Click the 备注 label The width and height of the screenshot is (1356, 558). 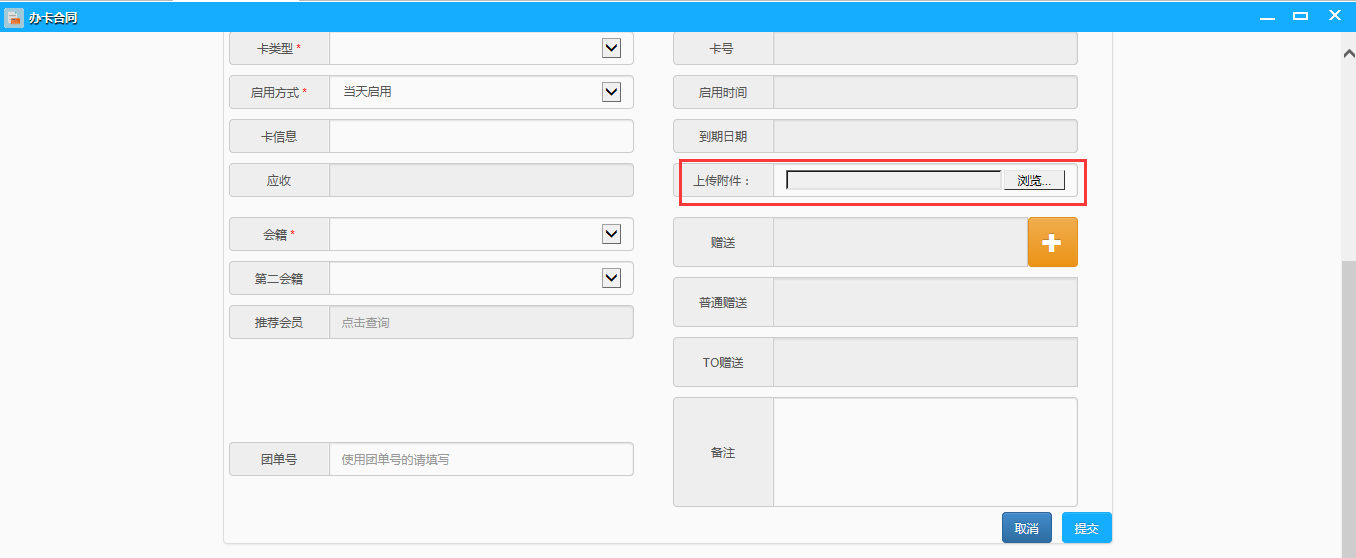723,452
